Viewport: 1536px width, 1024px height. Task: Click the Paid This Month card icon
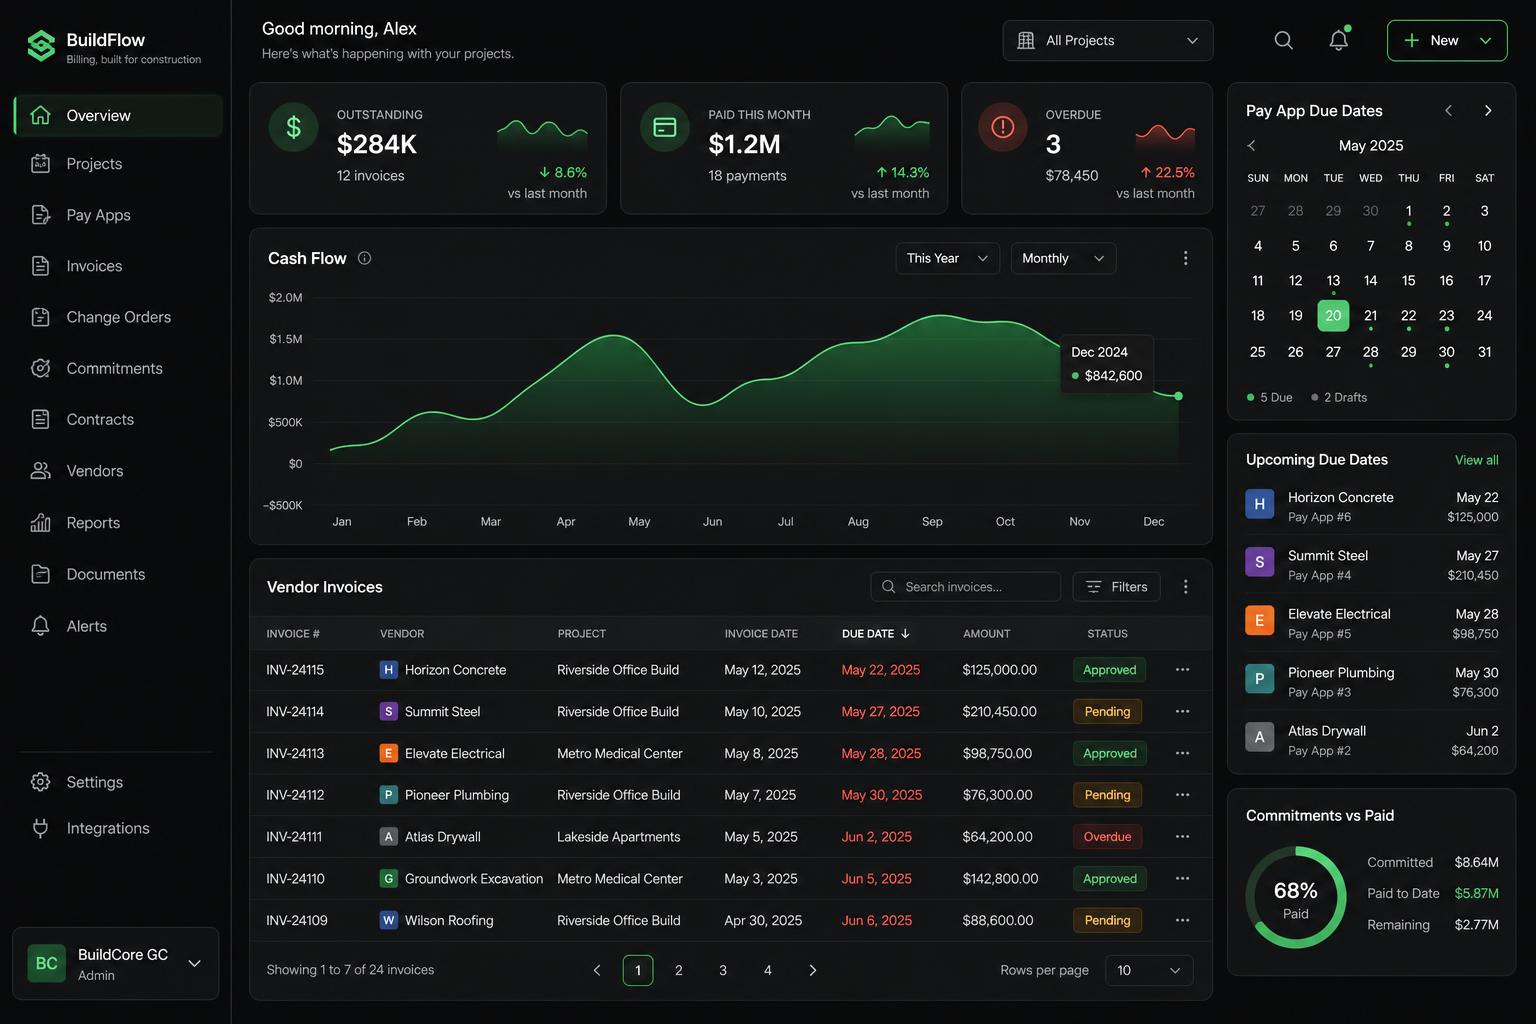coord(665,127)
